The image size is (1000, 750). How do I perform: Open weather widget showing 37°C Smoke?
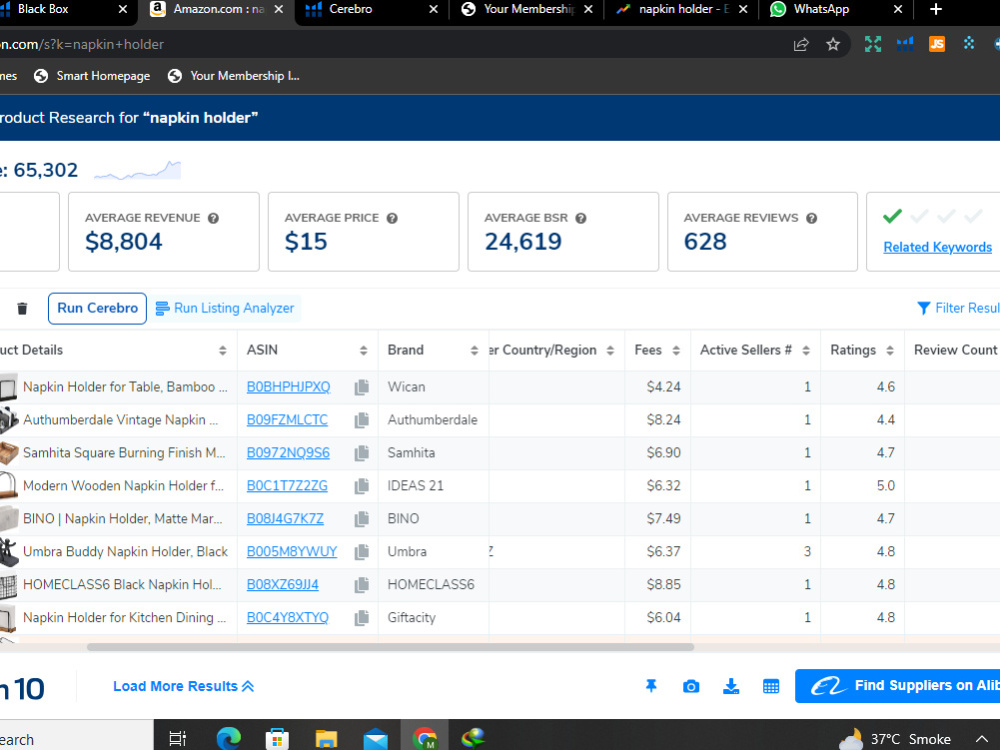pos(895,739)
